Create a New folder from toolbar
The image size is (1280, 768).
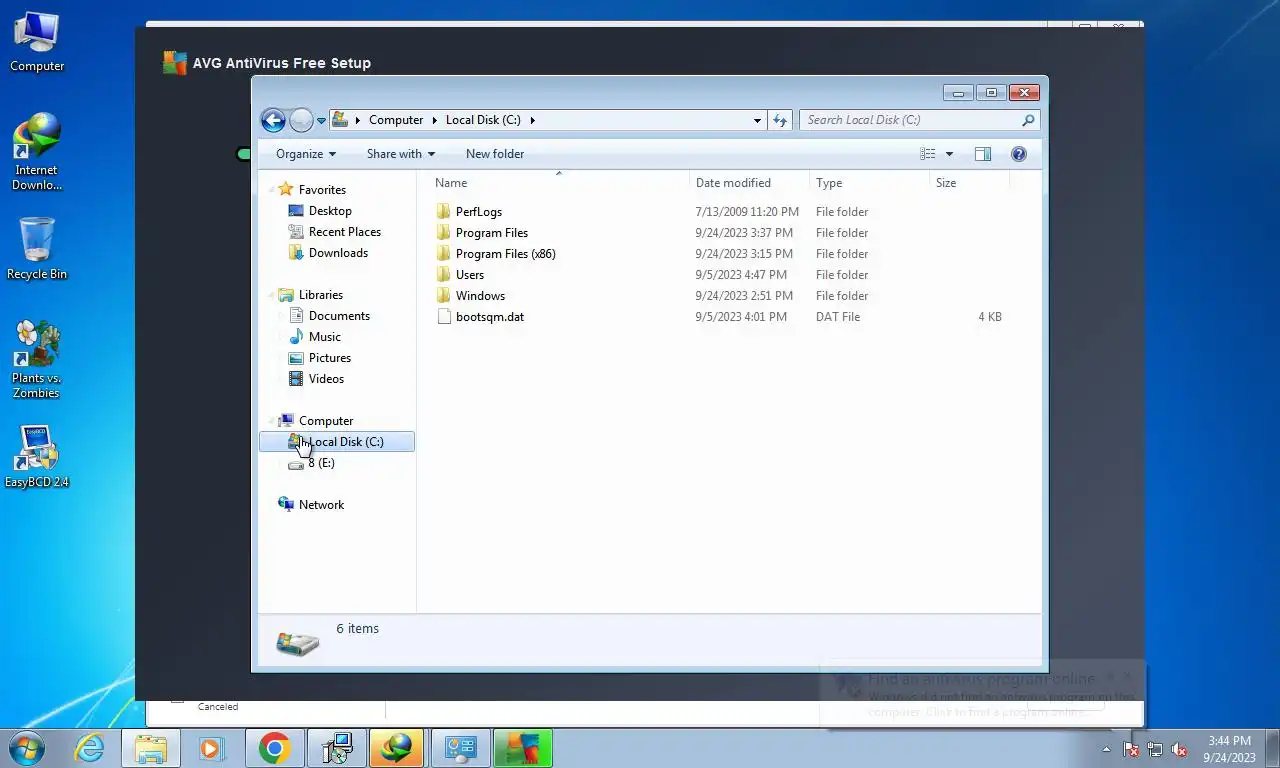(495, 154)
